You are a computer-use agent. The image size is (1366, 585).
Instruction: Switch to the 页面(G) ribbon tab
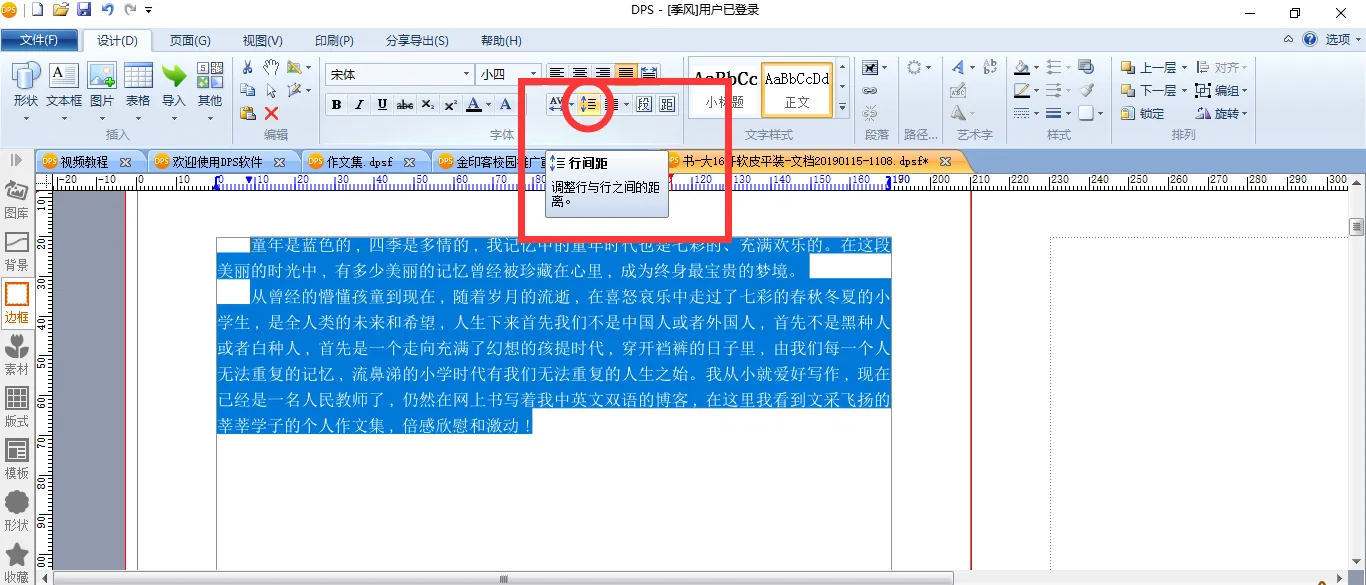coord(189,41)
